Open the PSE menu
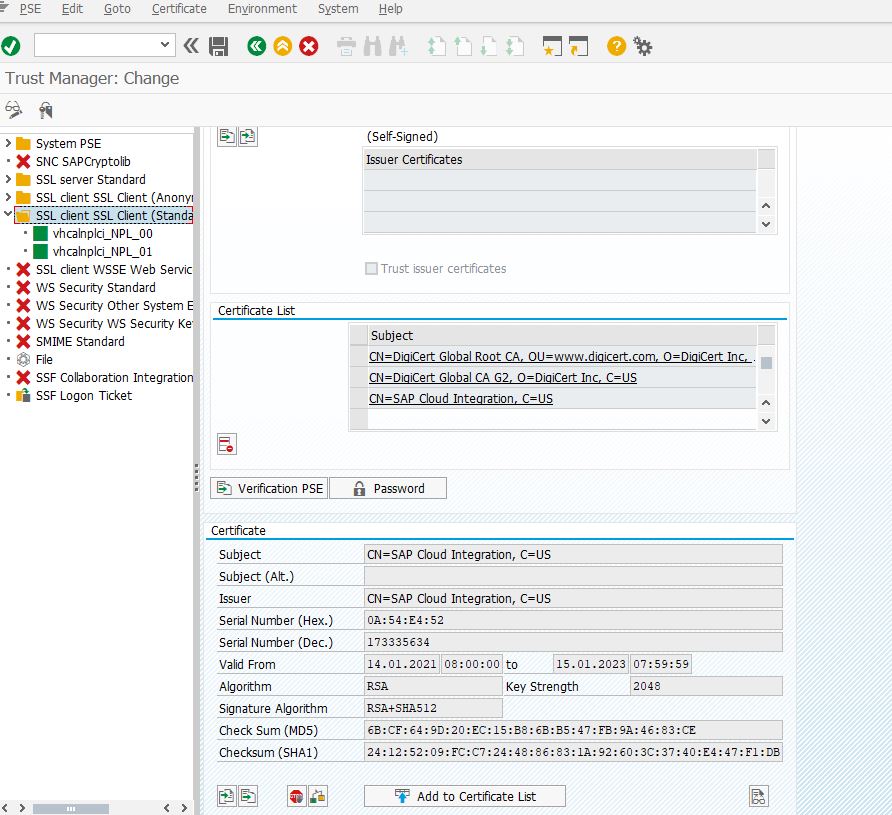892x815 pixels. click(x=30, y=9)
